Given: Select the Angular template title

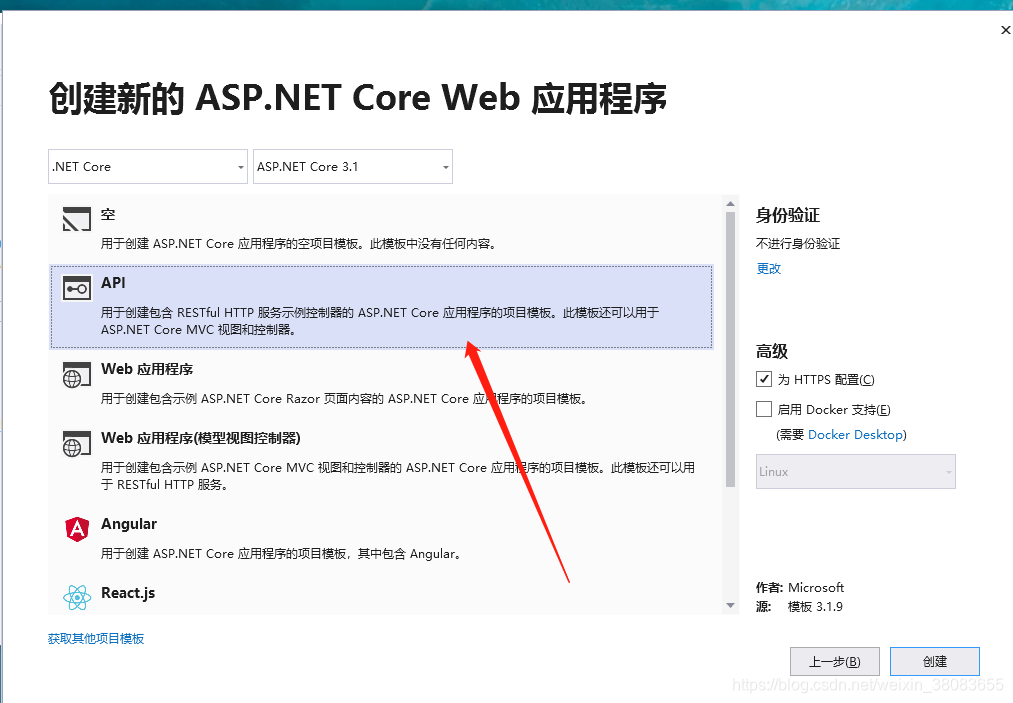Looking at the screenshot, I should [x=129, y=524].
